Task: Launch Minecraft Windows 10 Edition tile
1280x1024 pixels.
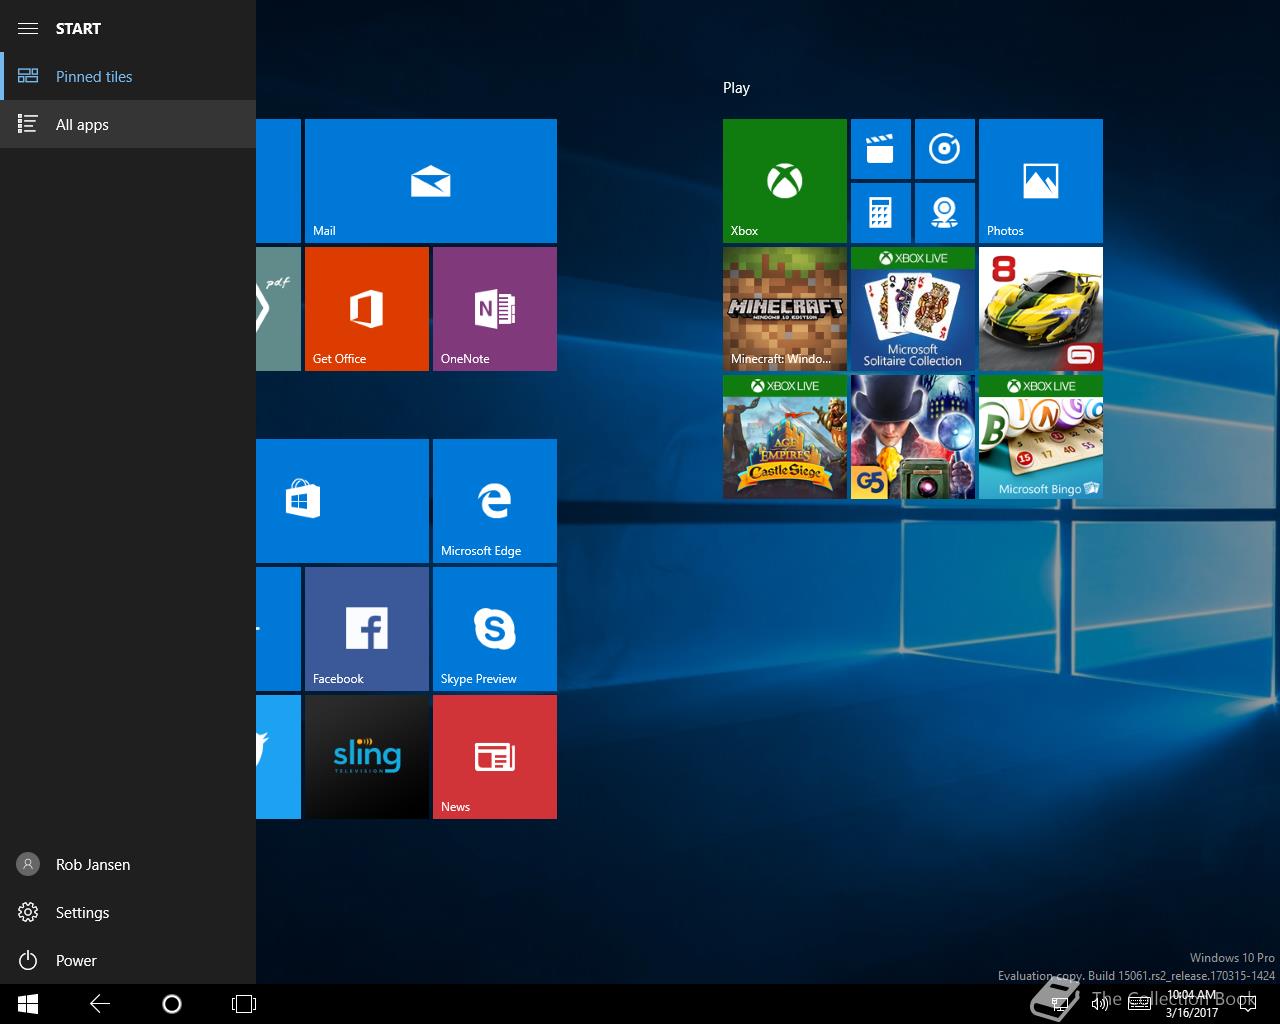Action: [784, 309]
